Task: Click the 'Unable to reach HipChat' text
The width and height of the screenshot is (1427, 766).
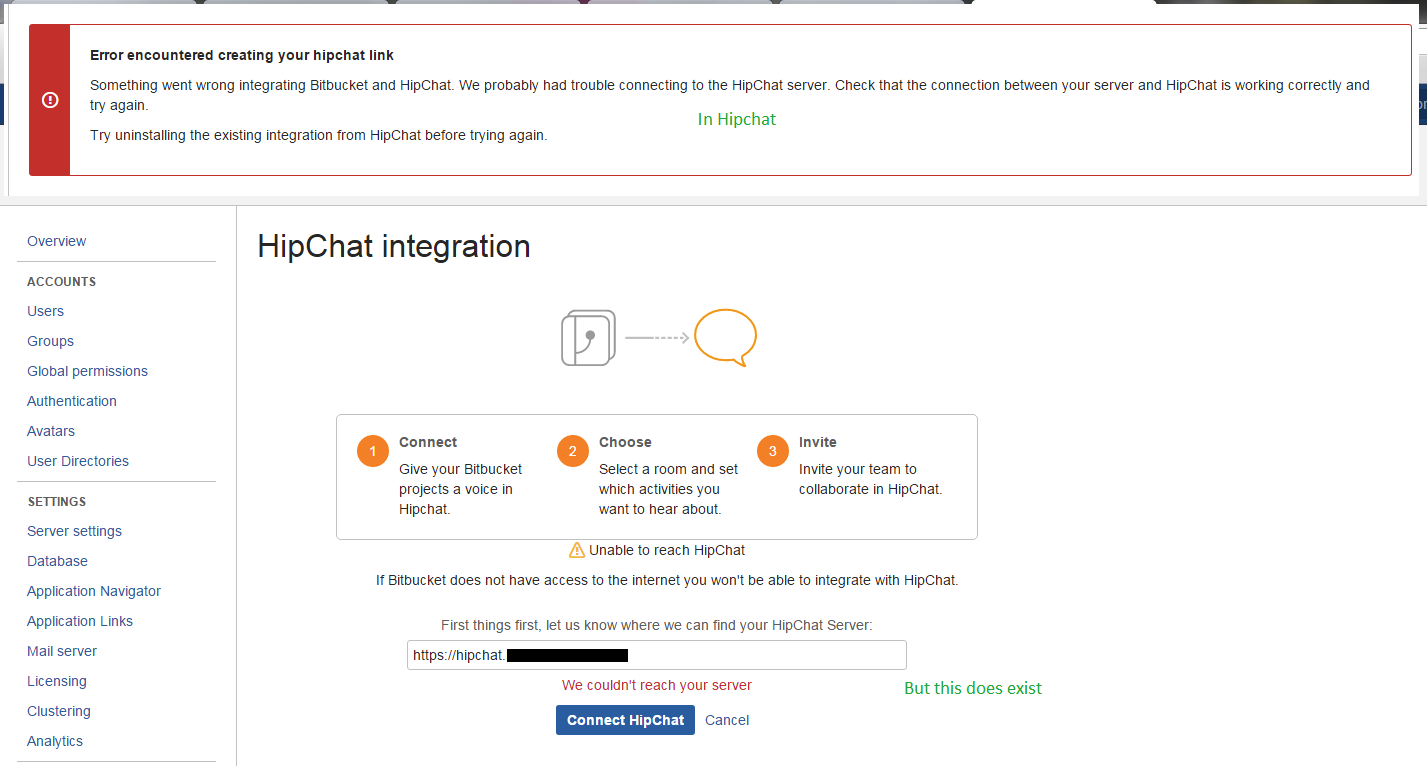Action: pyautogui.click(x=667, y=550)
